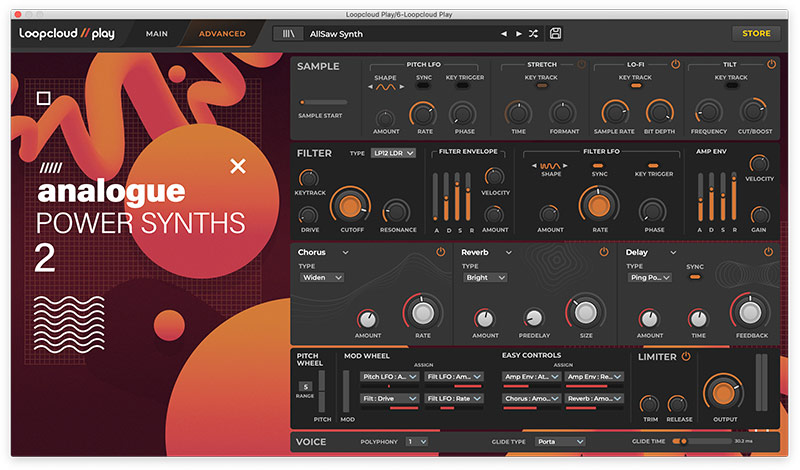This screenshot has height=470, width=800.
Task: Open the Reverb effect selector dropdown
Action: coord(487,252)
